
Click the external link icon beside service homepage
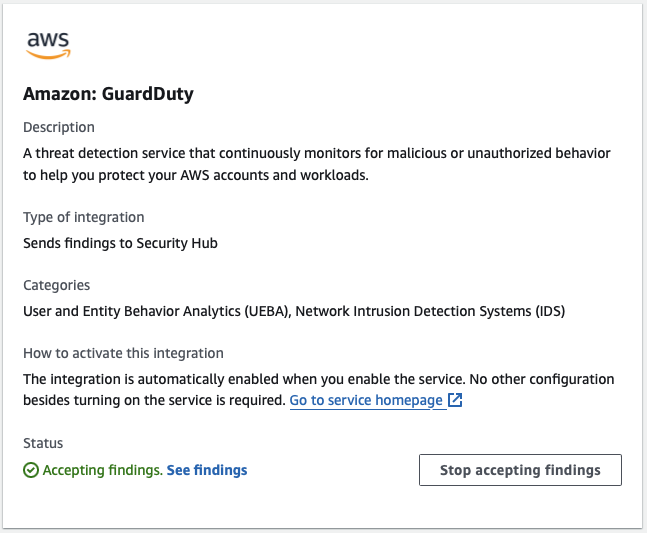point(455,400)
